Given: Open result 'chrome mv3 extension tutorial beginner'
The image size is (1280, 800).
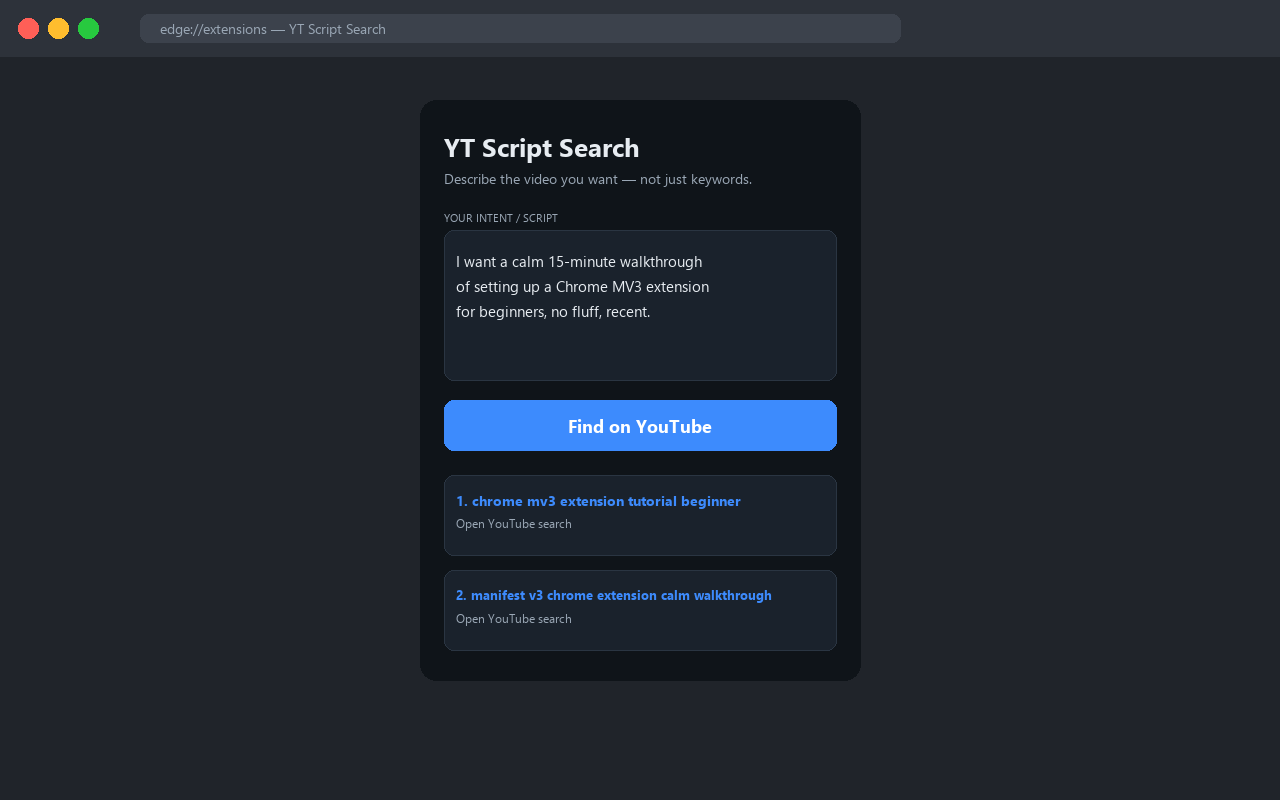Looking at the screenshot, I should pyautogui.click(x=598, y=501).
